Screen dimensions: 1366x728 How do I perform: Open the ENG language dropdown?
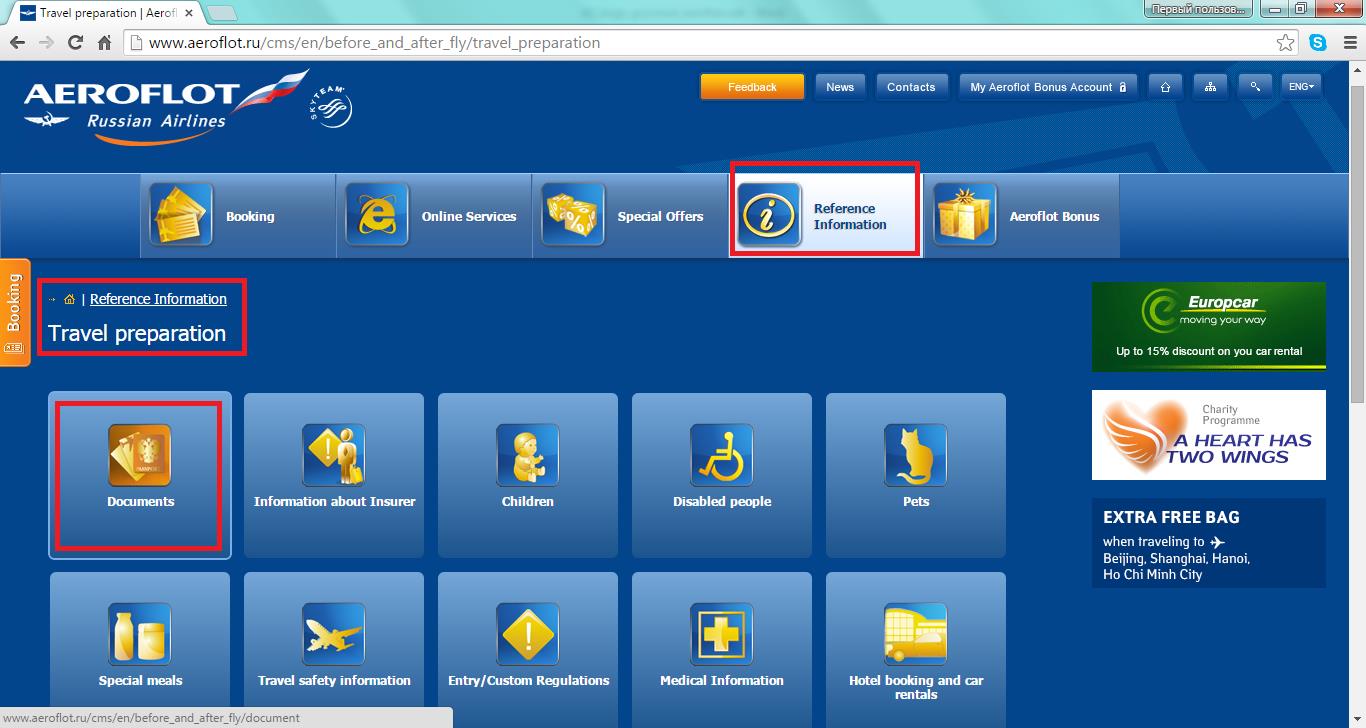pyautogui.click(x=1301, y=87)
